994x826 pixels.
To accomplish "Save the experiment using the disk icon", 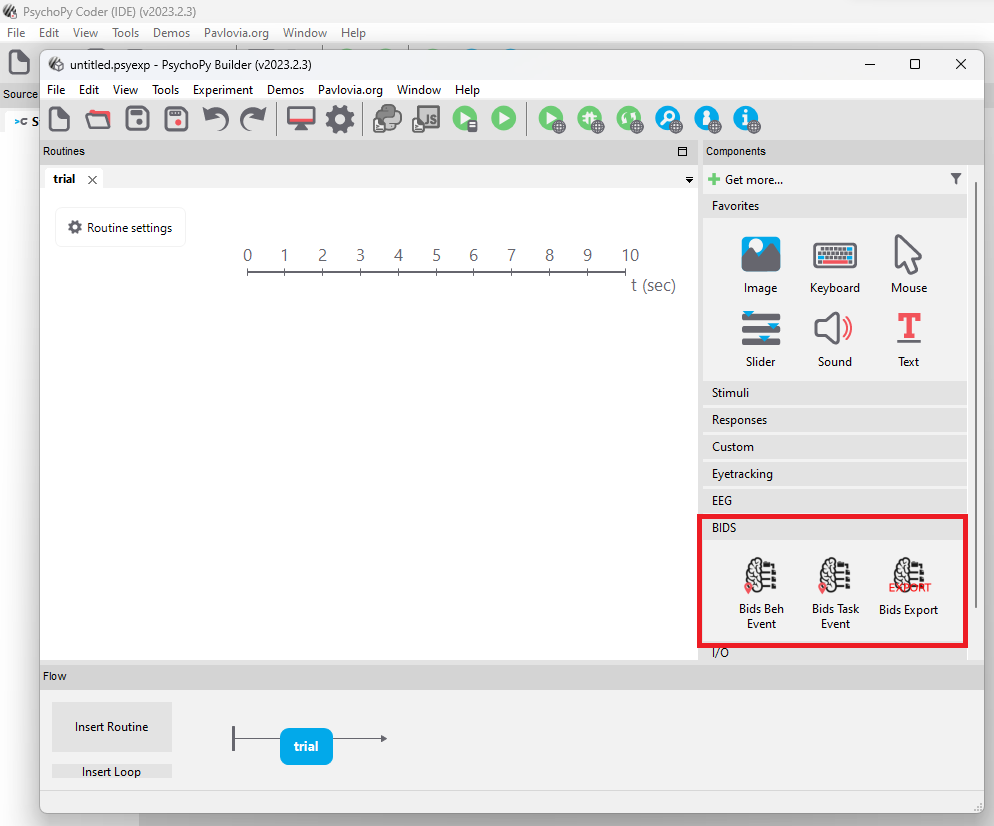I will [137, 119].
